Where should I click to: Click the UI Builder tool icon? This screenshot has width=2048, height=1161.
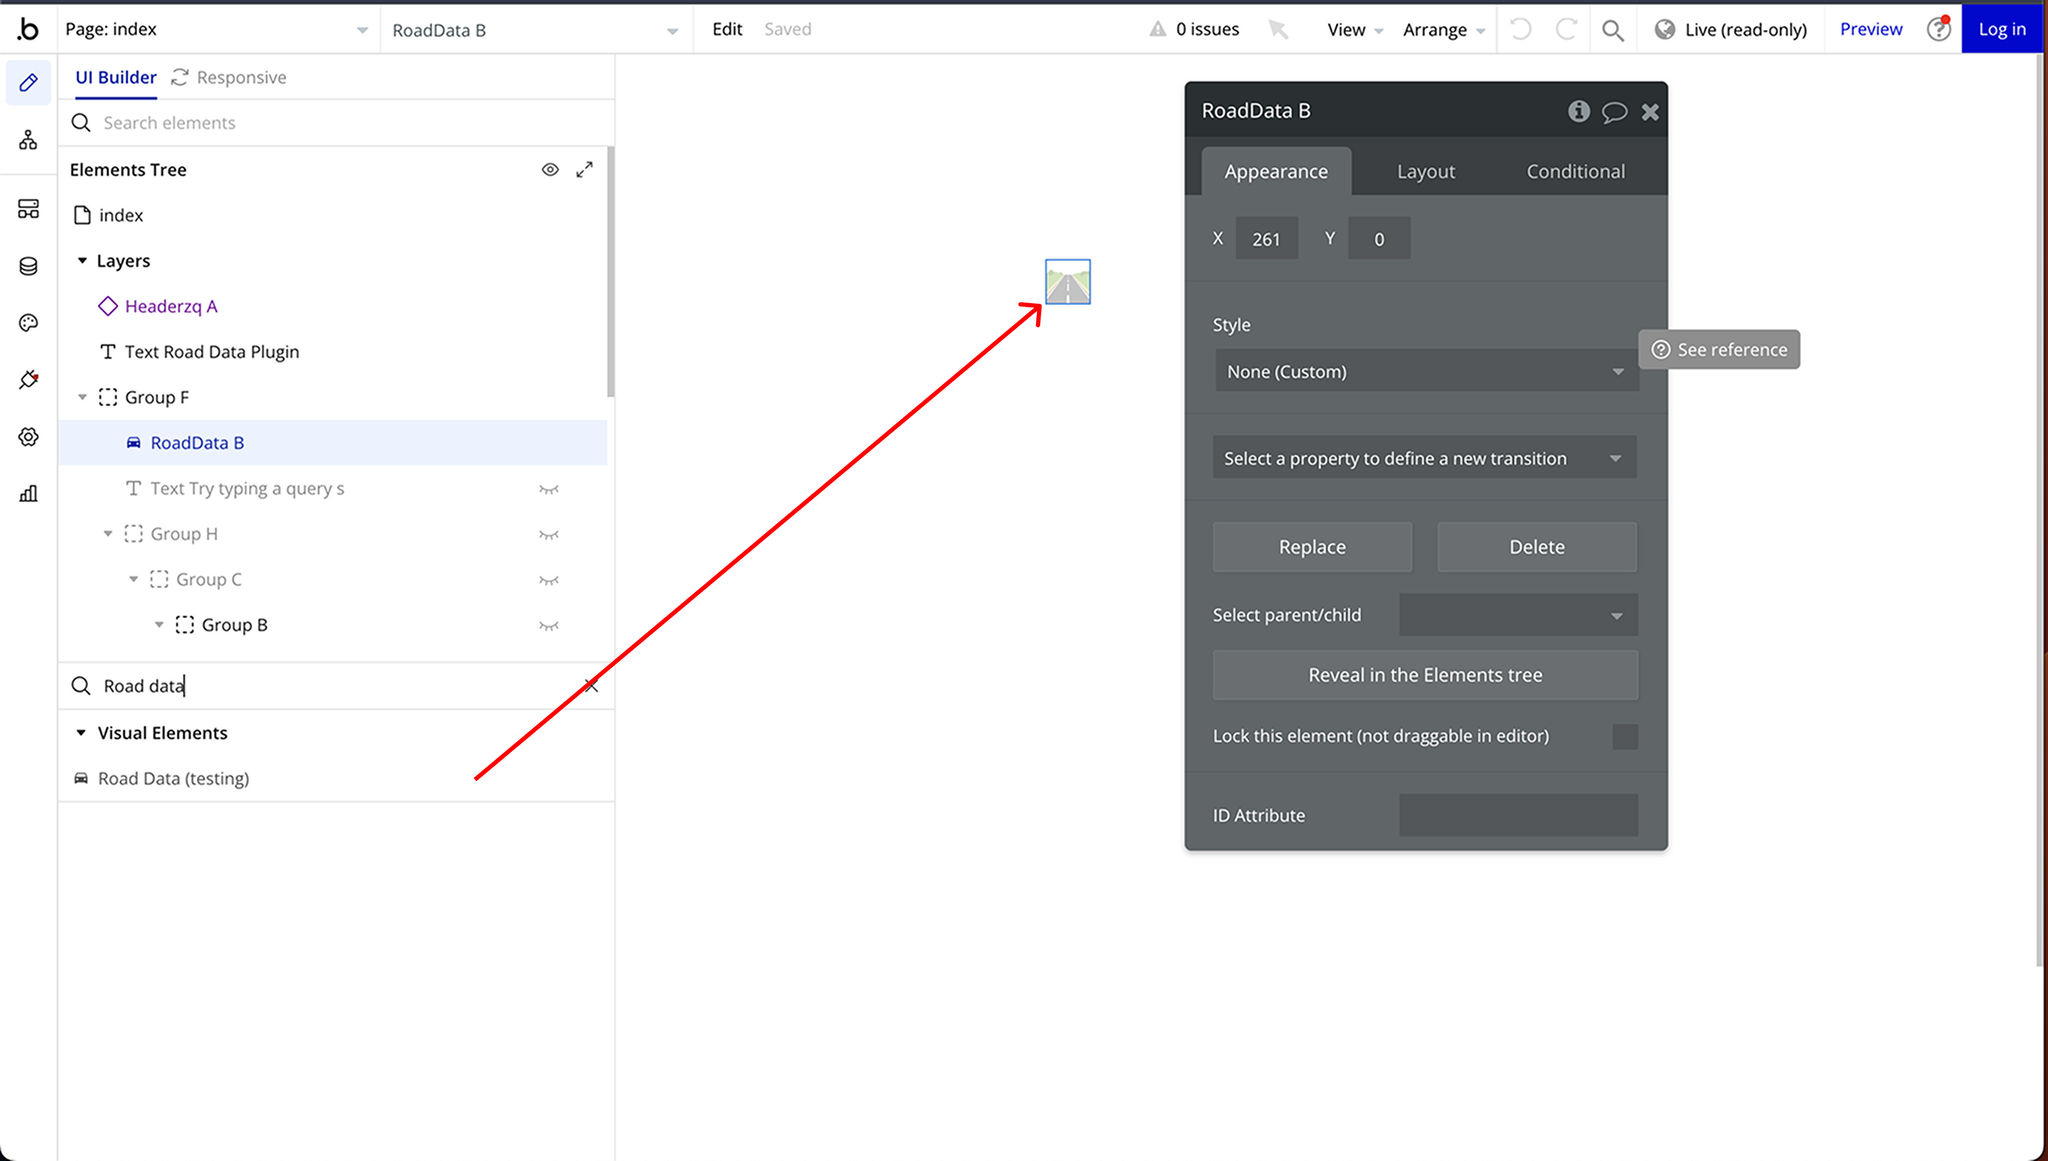[28, 82]
